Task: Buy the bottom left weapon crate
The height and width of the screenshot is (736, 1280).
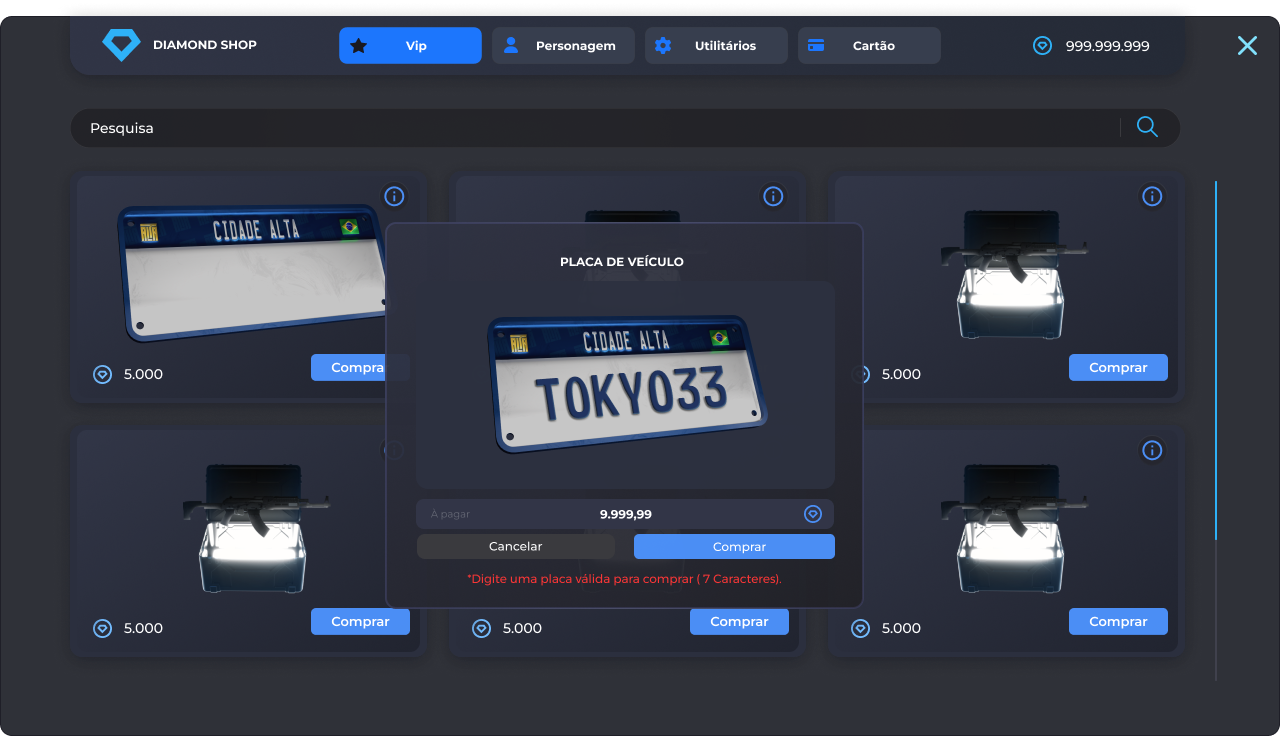Action: tap(360, 621)
